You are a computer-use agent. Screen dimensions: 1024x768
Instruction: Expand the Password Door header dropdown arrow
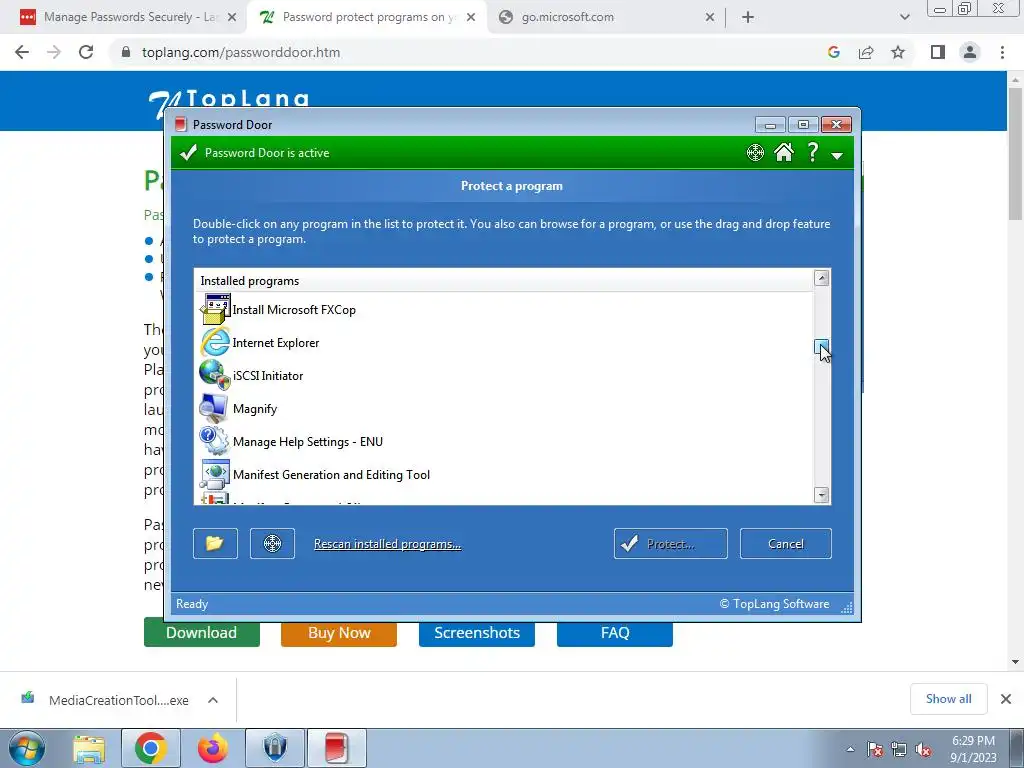(837, 155)
